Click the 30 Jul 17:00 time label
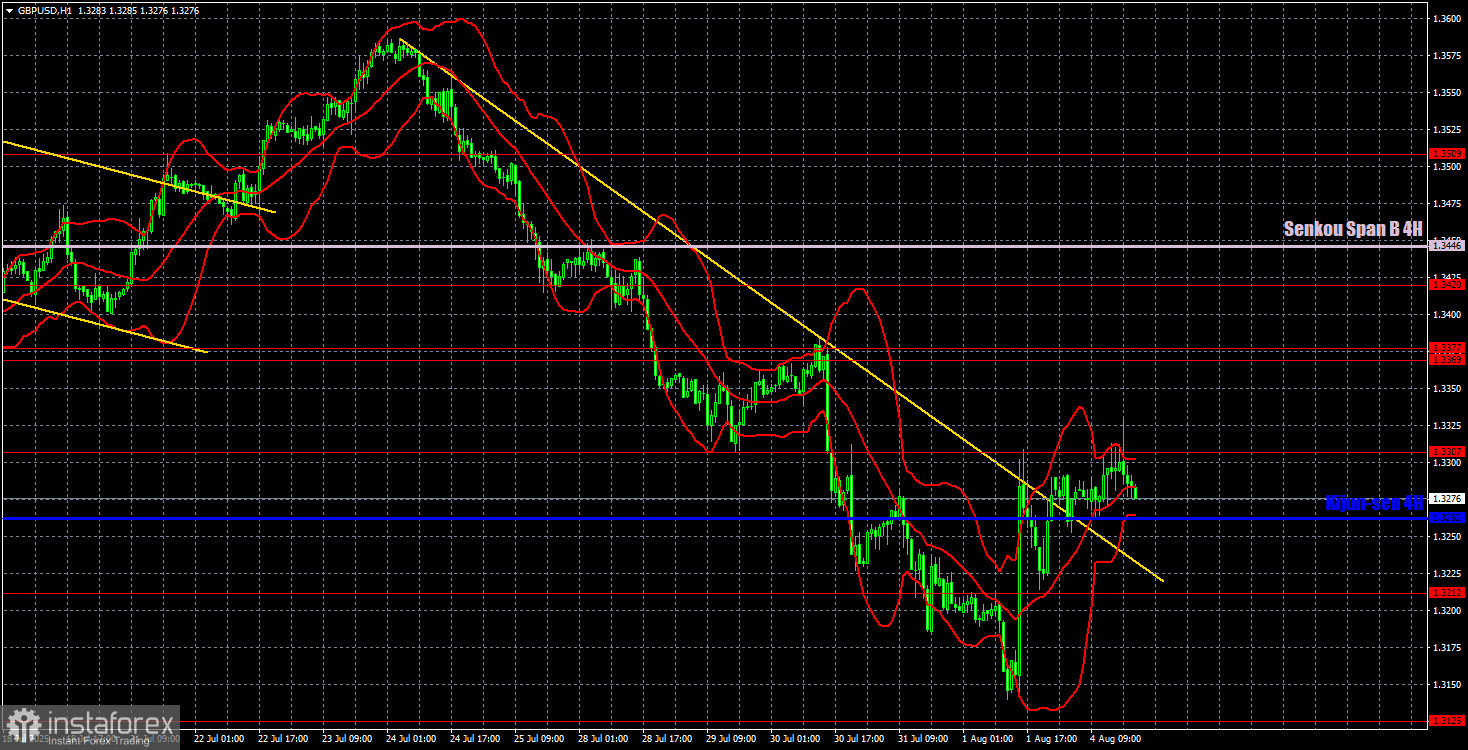Image resolution: width=1468 pixels, height=750 pixels. pos(858,739)
